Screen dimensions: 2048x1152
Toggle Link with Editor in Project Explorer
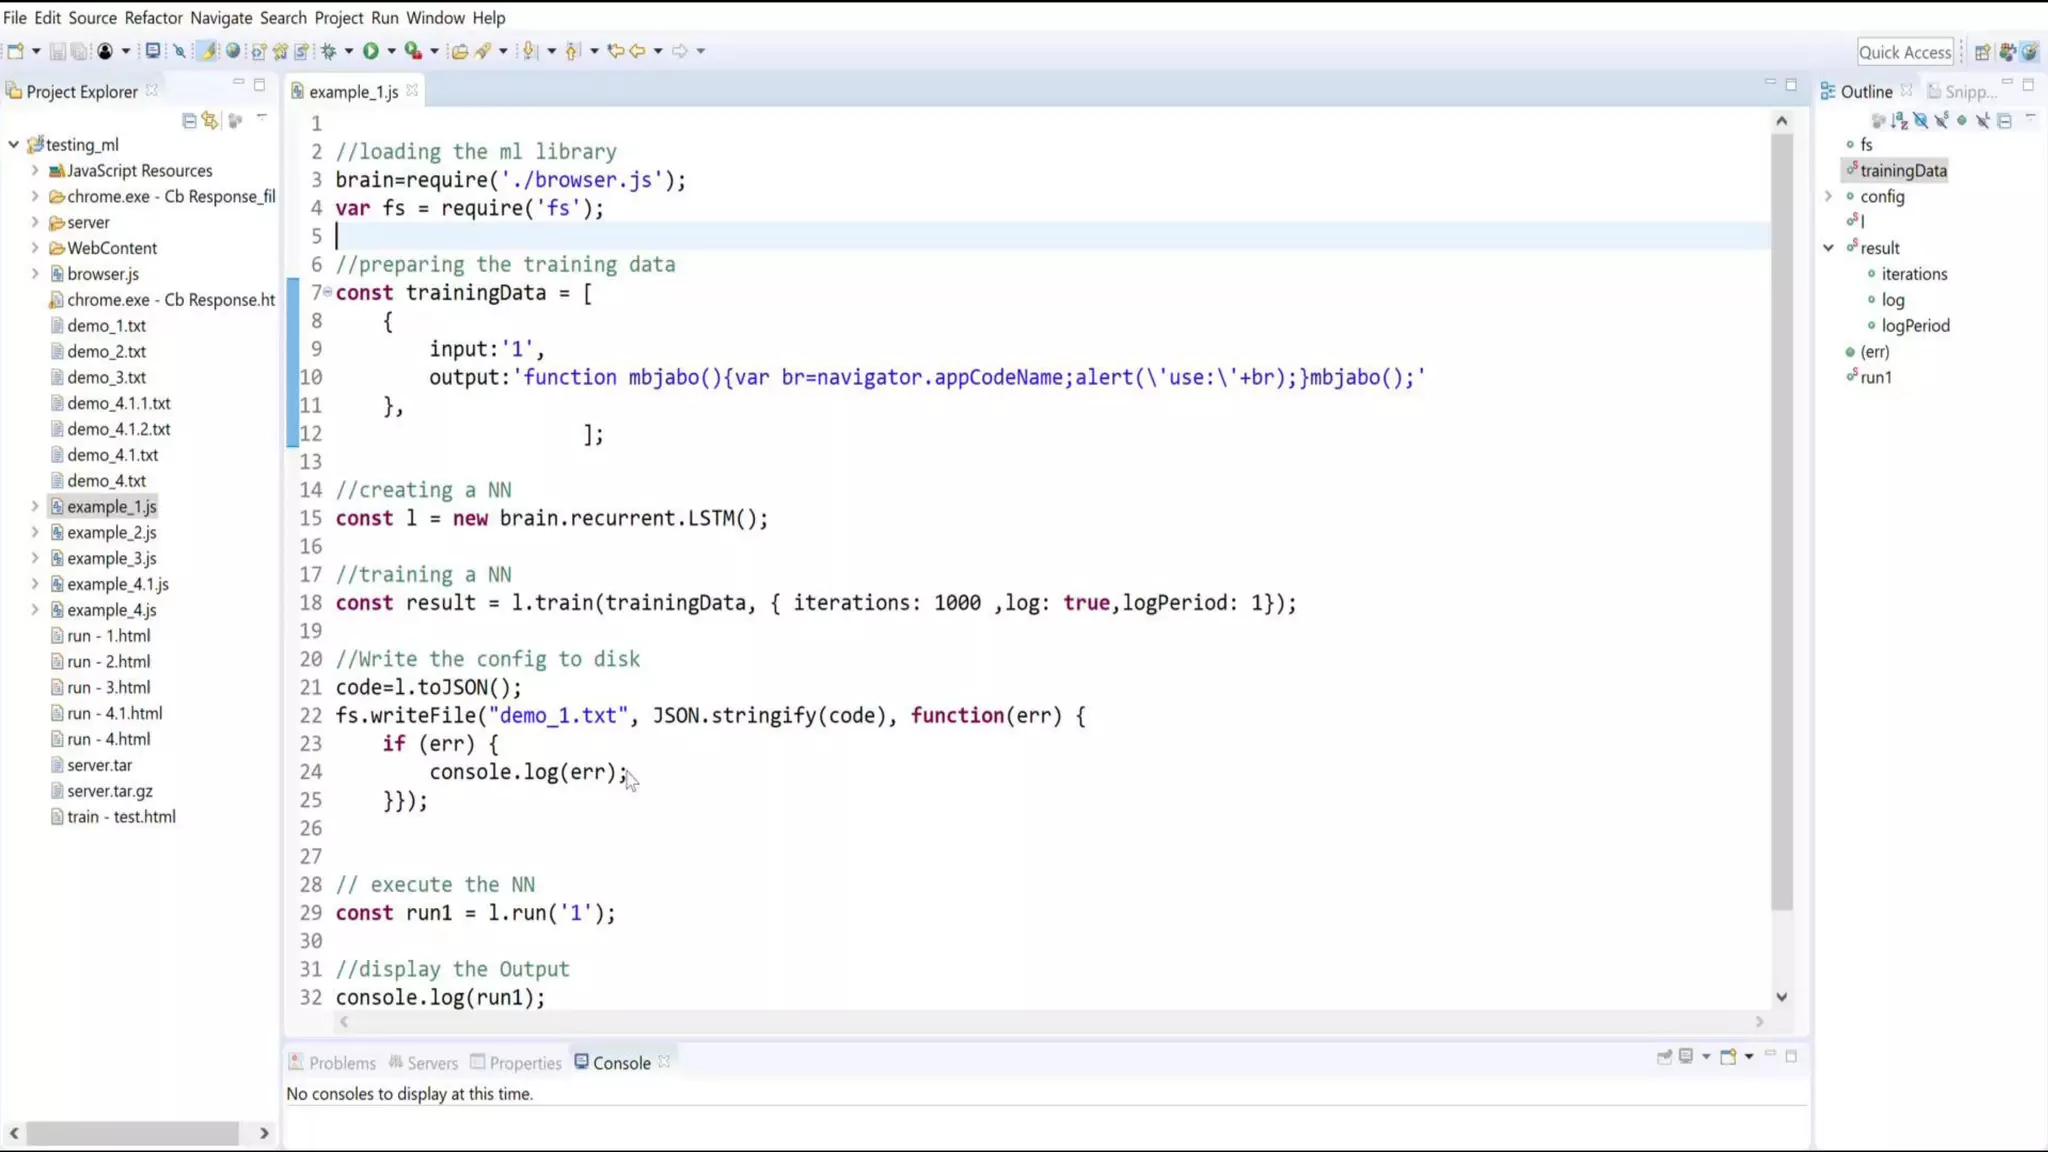tap(210, 121)
